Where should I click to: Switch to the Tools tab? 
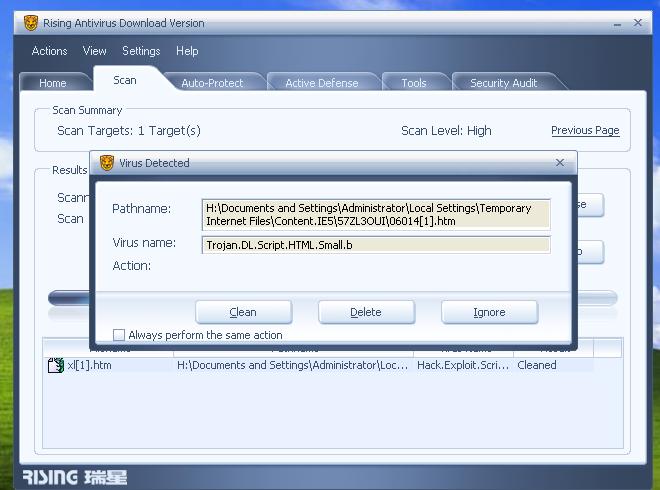point(414,83)
